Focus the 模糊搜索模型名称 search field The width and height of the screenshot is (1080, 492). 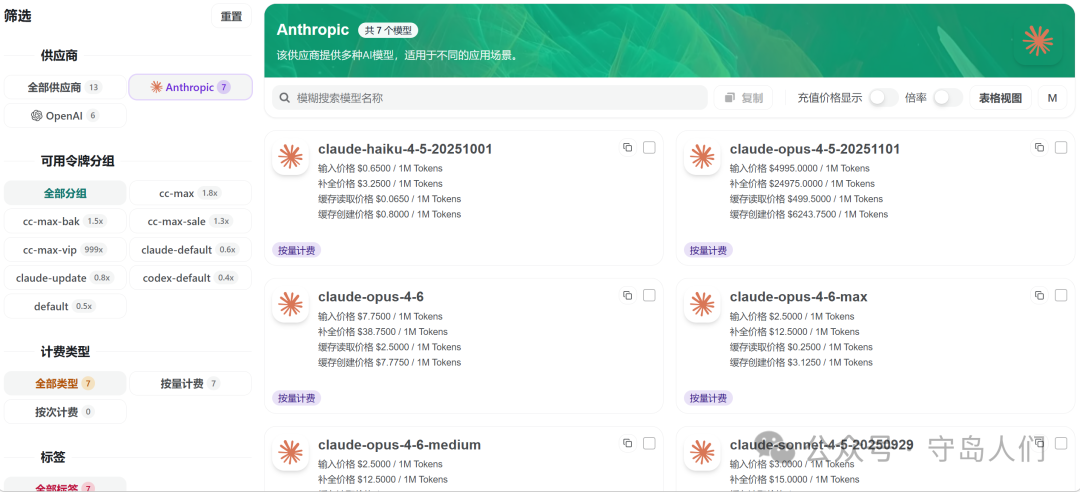(x=490, y=98)
